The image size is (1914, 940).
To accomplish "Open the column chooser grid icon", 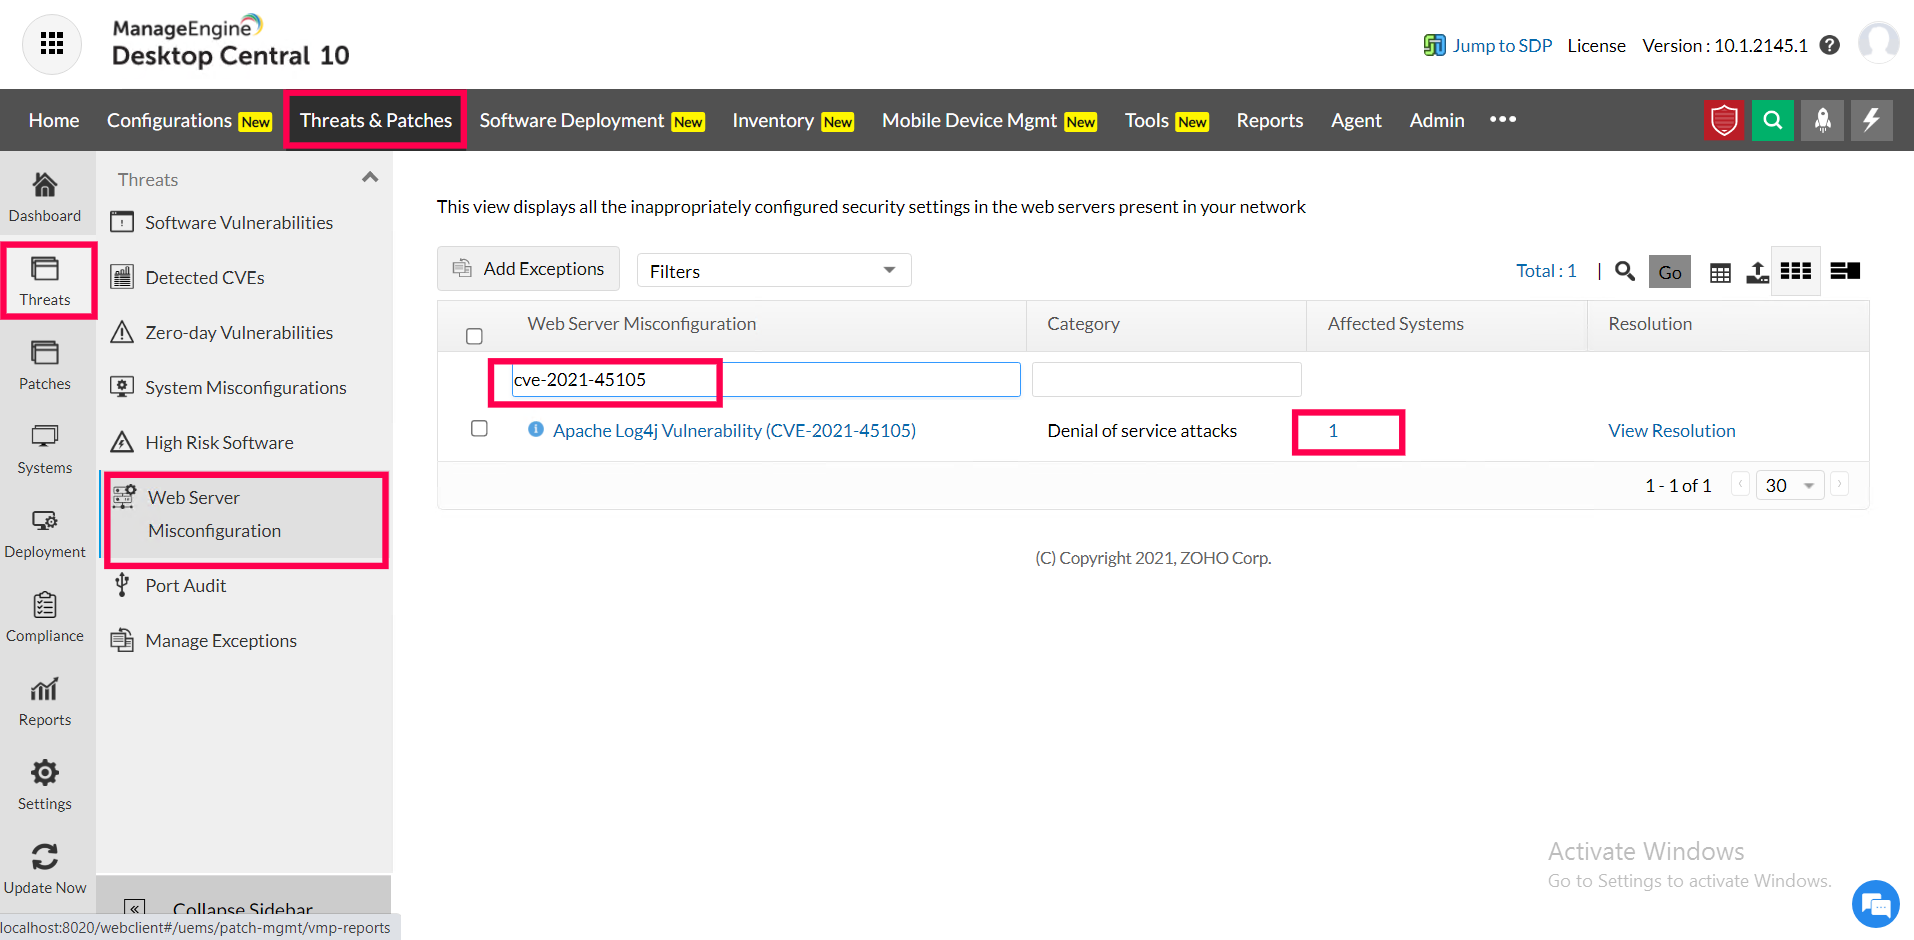I will pyautogui.click(x=1720, y=272).
